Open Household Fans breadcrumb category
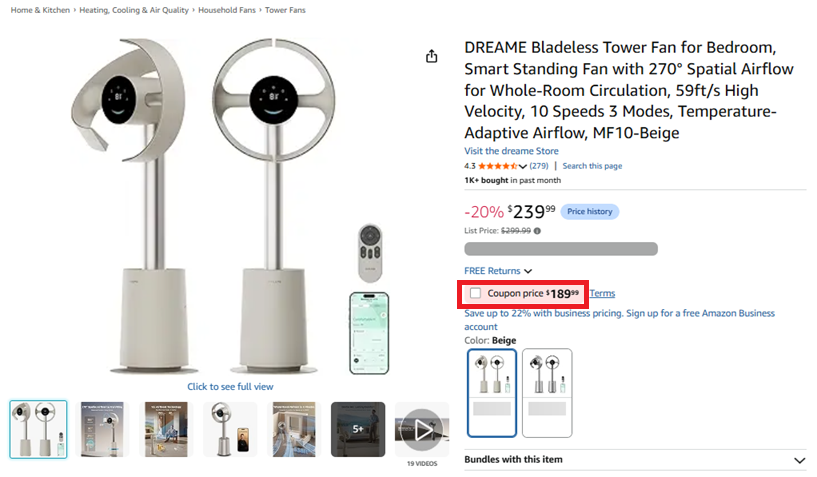The image size is (817, 477). [227, 10]
